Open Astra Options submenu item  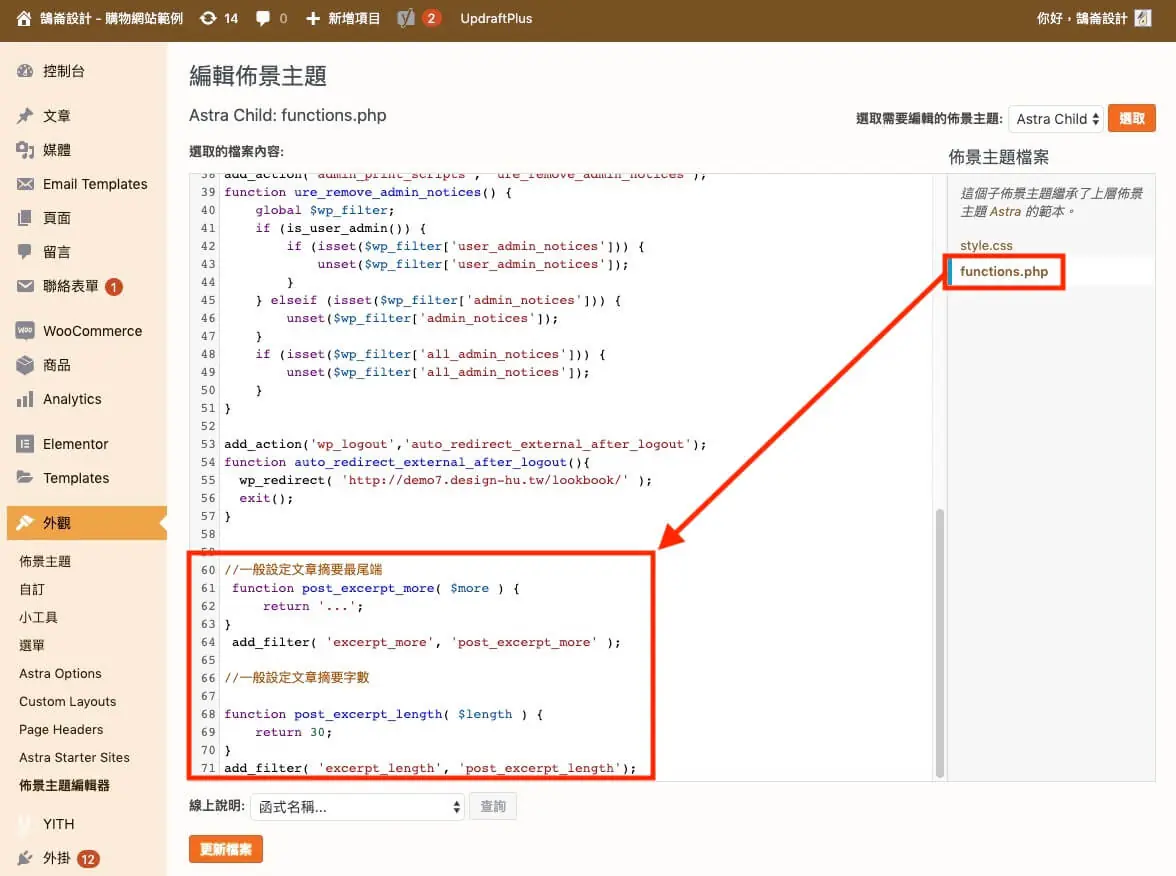tap(60, 674)
